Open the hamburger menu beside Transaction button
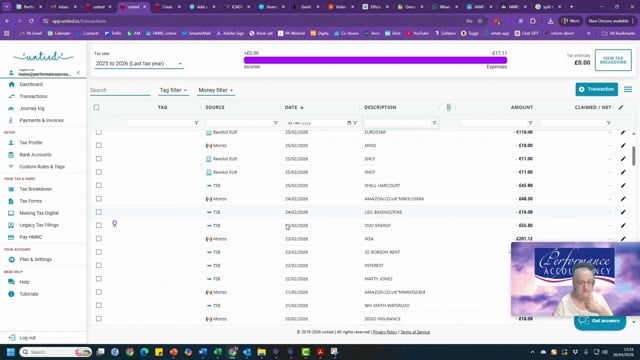640x360 pixels. coord(628,89)
